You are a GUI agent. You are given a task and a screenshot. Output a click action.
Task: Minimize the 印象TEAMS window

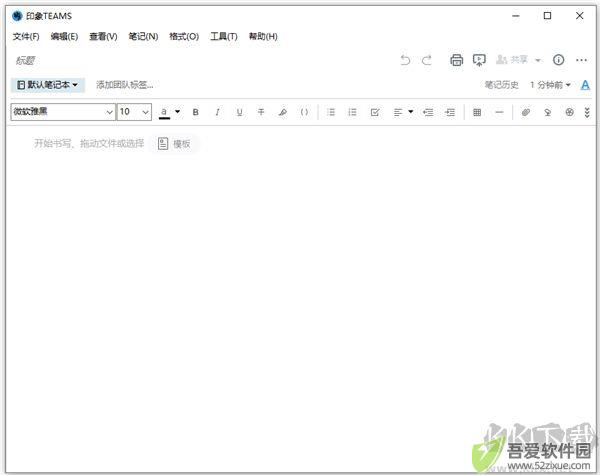click(x=516, y=16)
